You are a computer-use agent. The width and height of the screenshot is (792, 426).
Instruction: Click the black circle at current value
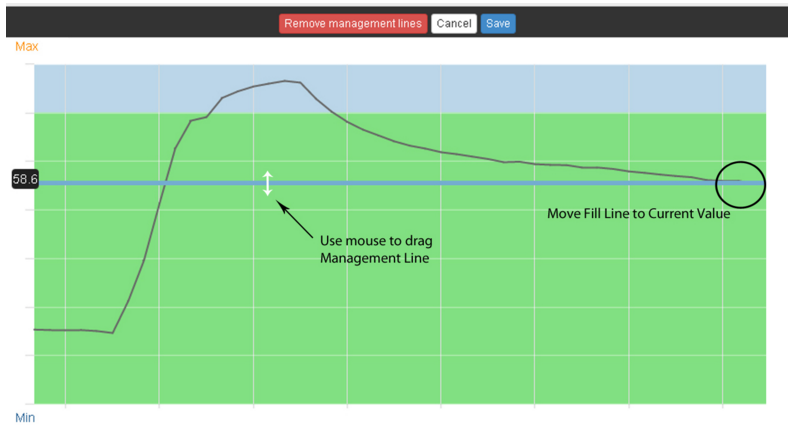741,183
